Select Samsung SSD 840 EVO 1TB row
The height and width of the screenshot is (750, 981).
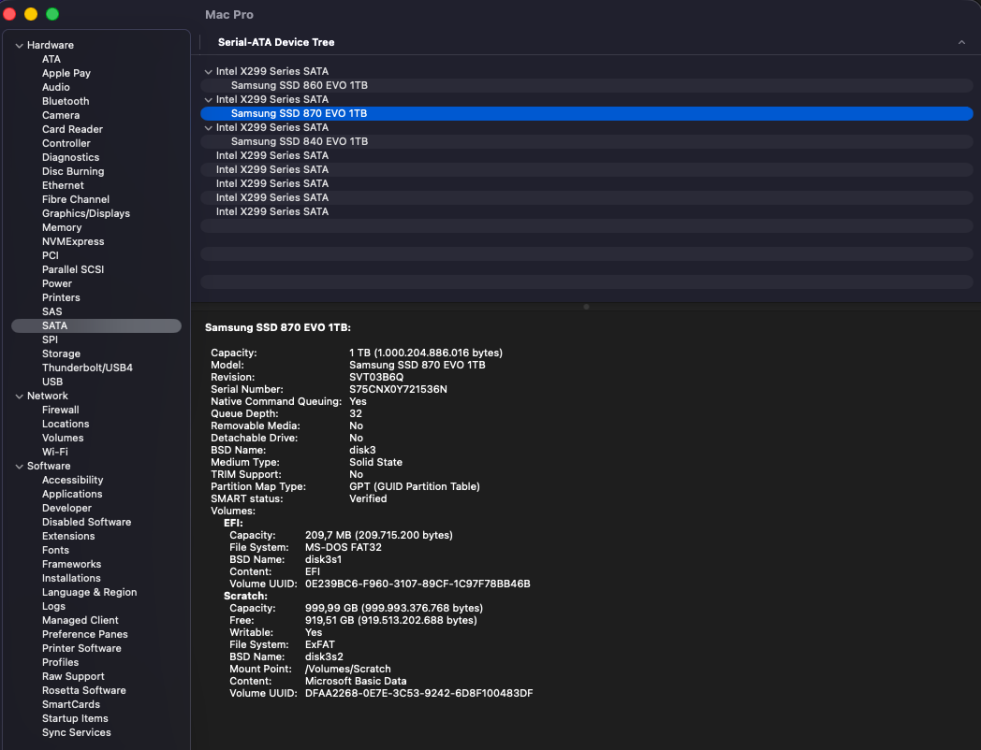(x=586, y=141)
